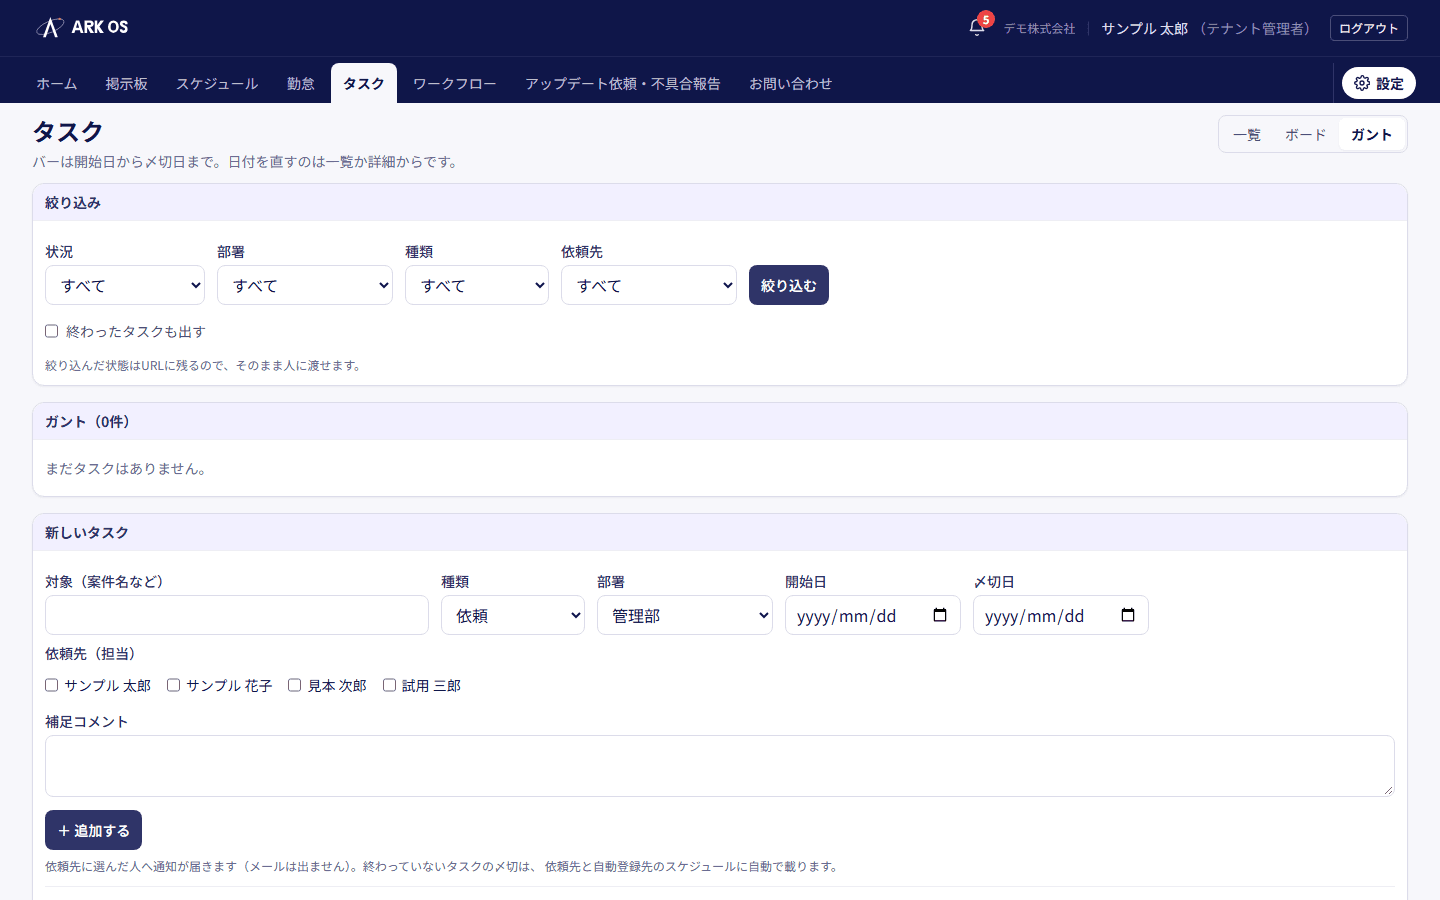
Task: Check assignee 試用 三郎
Action: [x=389, y=685]
